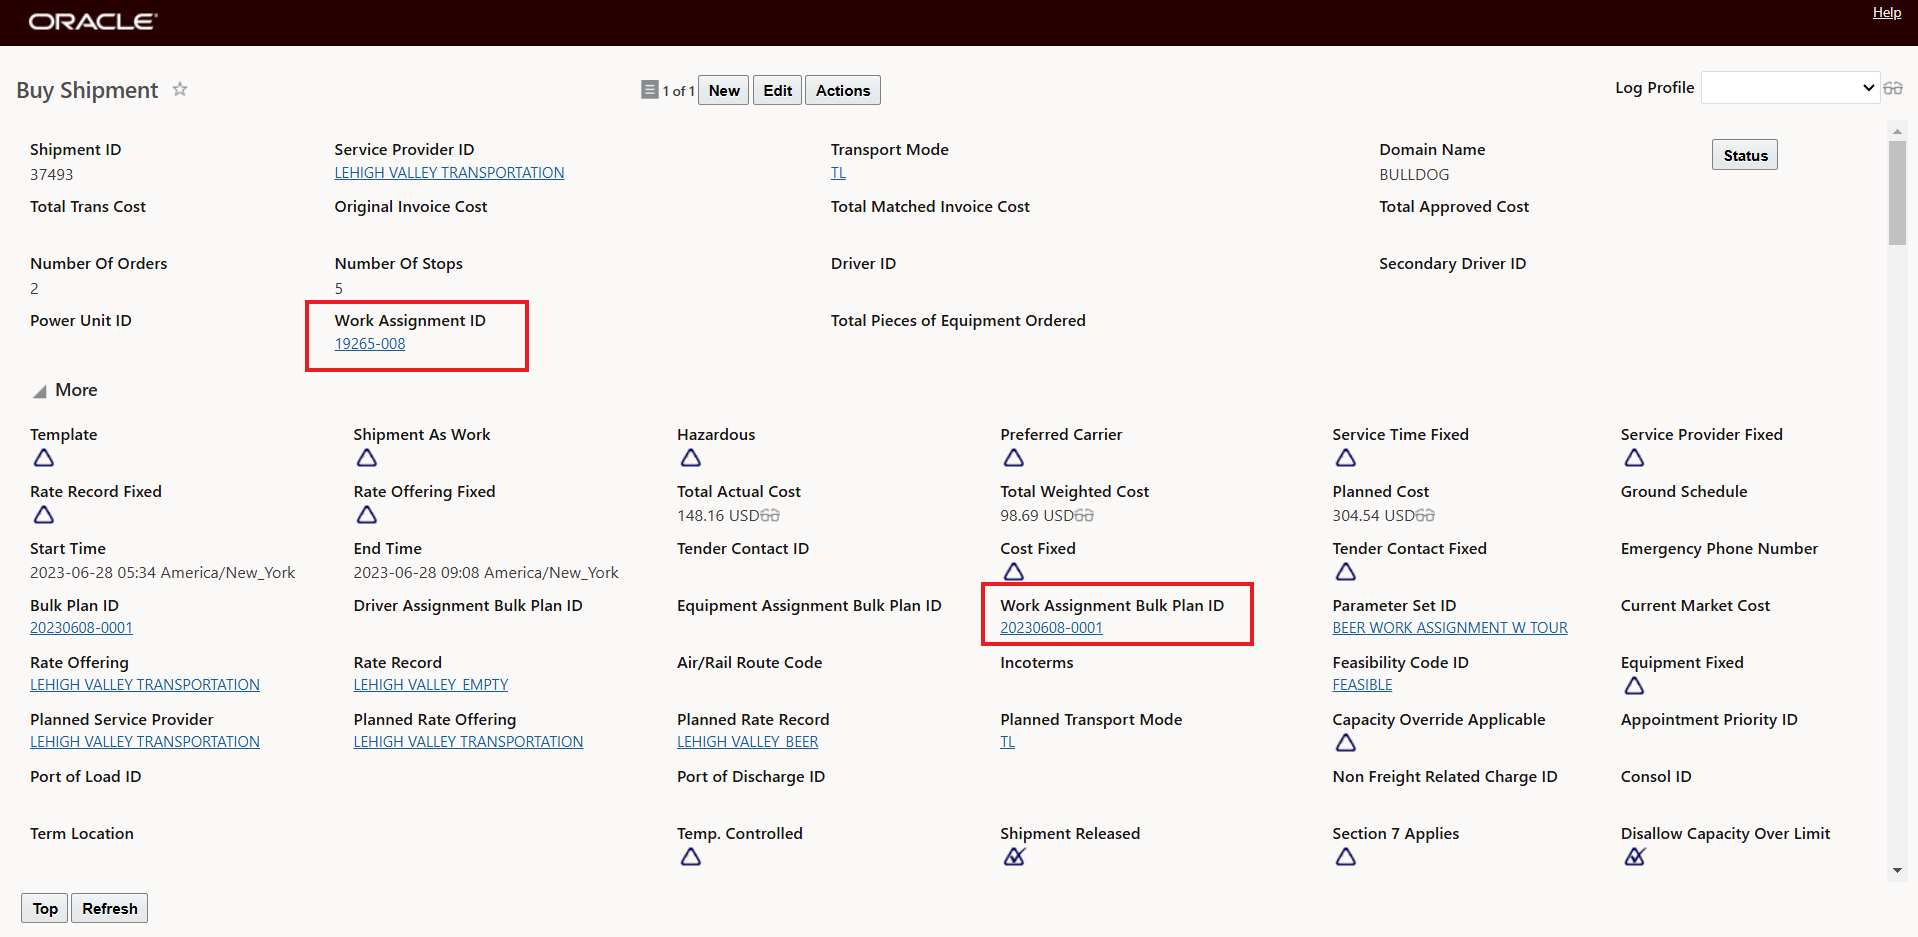Click the Top button

(x=45, y=908)
